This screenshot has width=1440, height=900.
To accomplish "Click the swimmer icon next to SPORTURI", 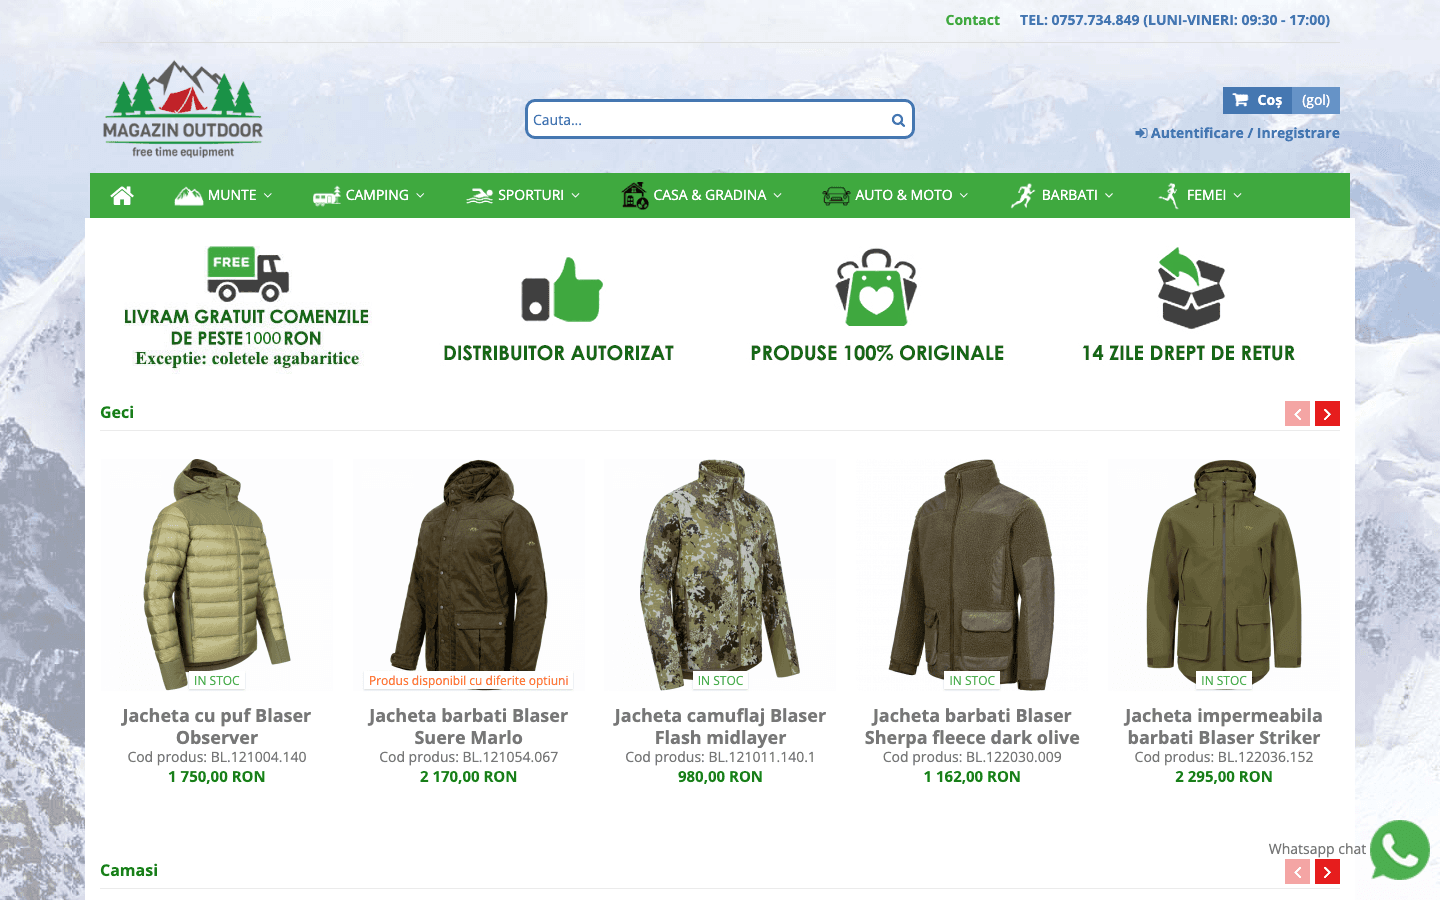I will point(479,196).
